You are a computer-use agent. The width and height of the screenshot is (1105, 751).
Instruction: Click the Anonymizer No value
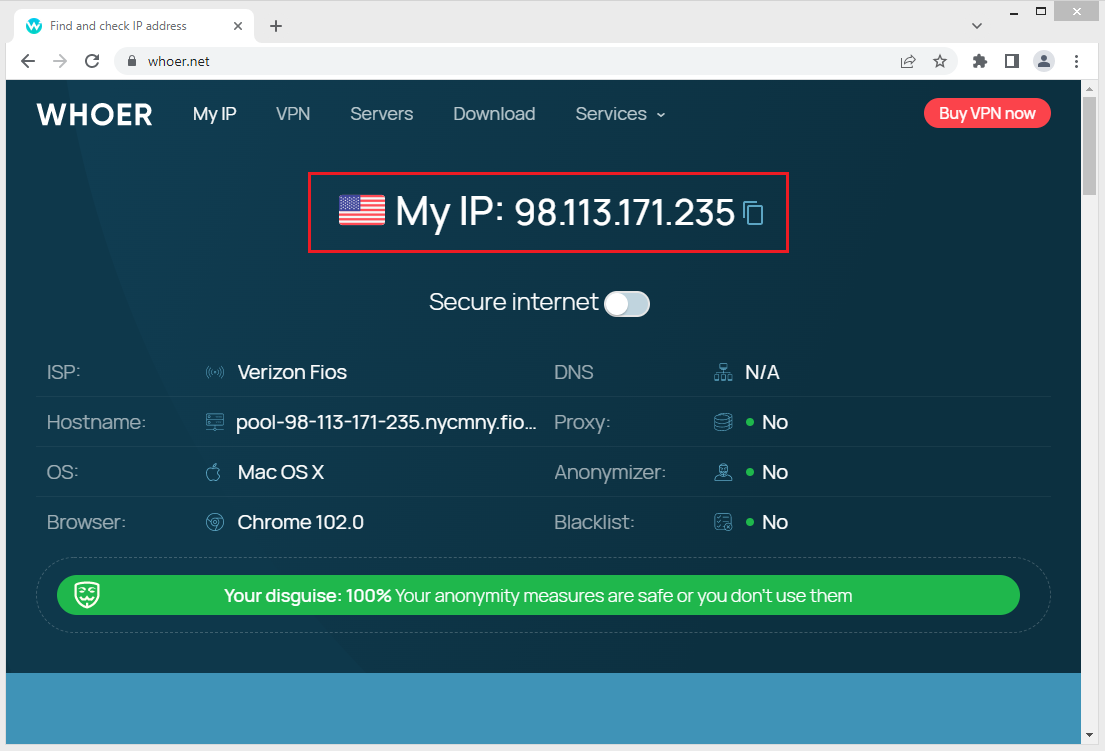(774, 472)
